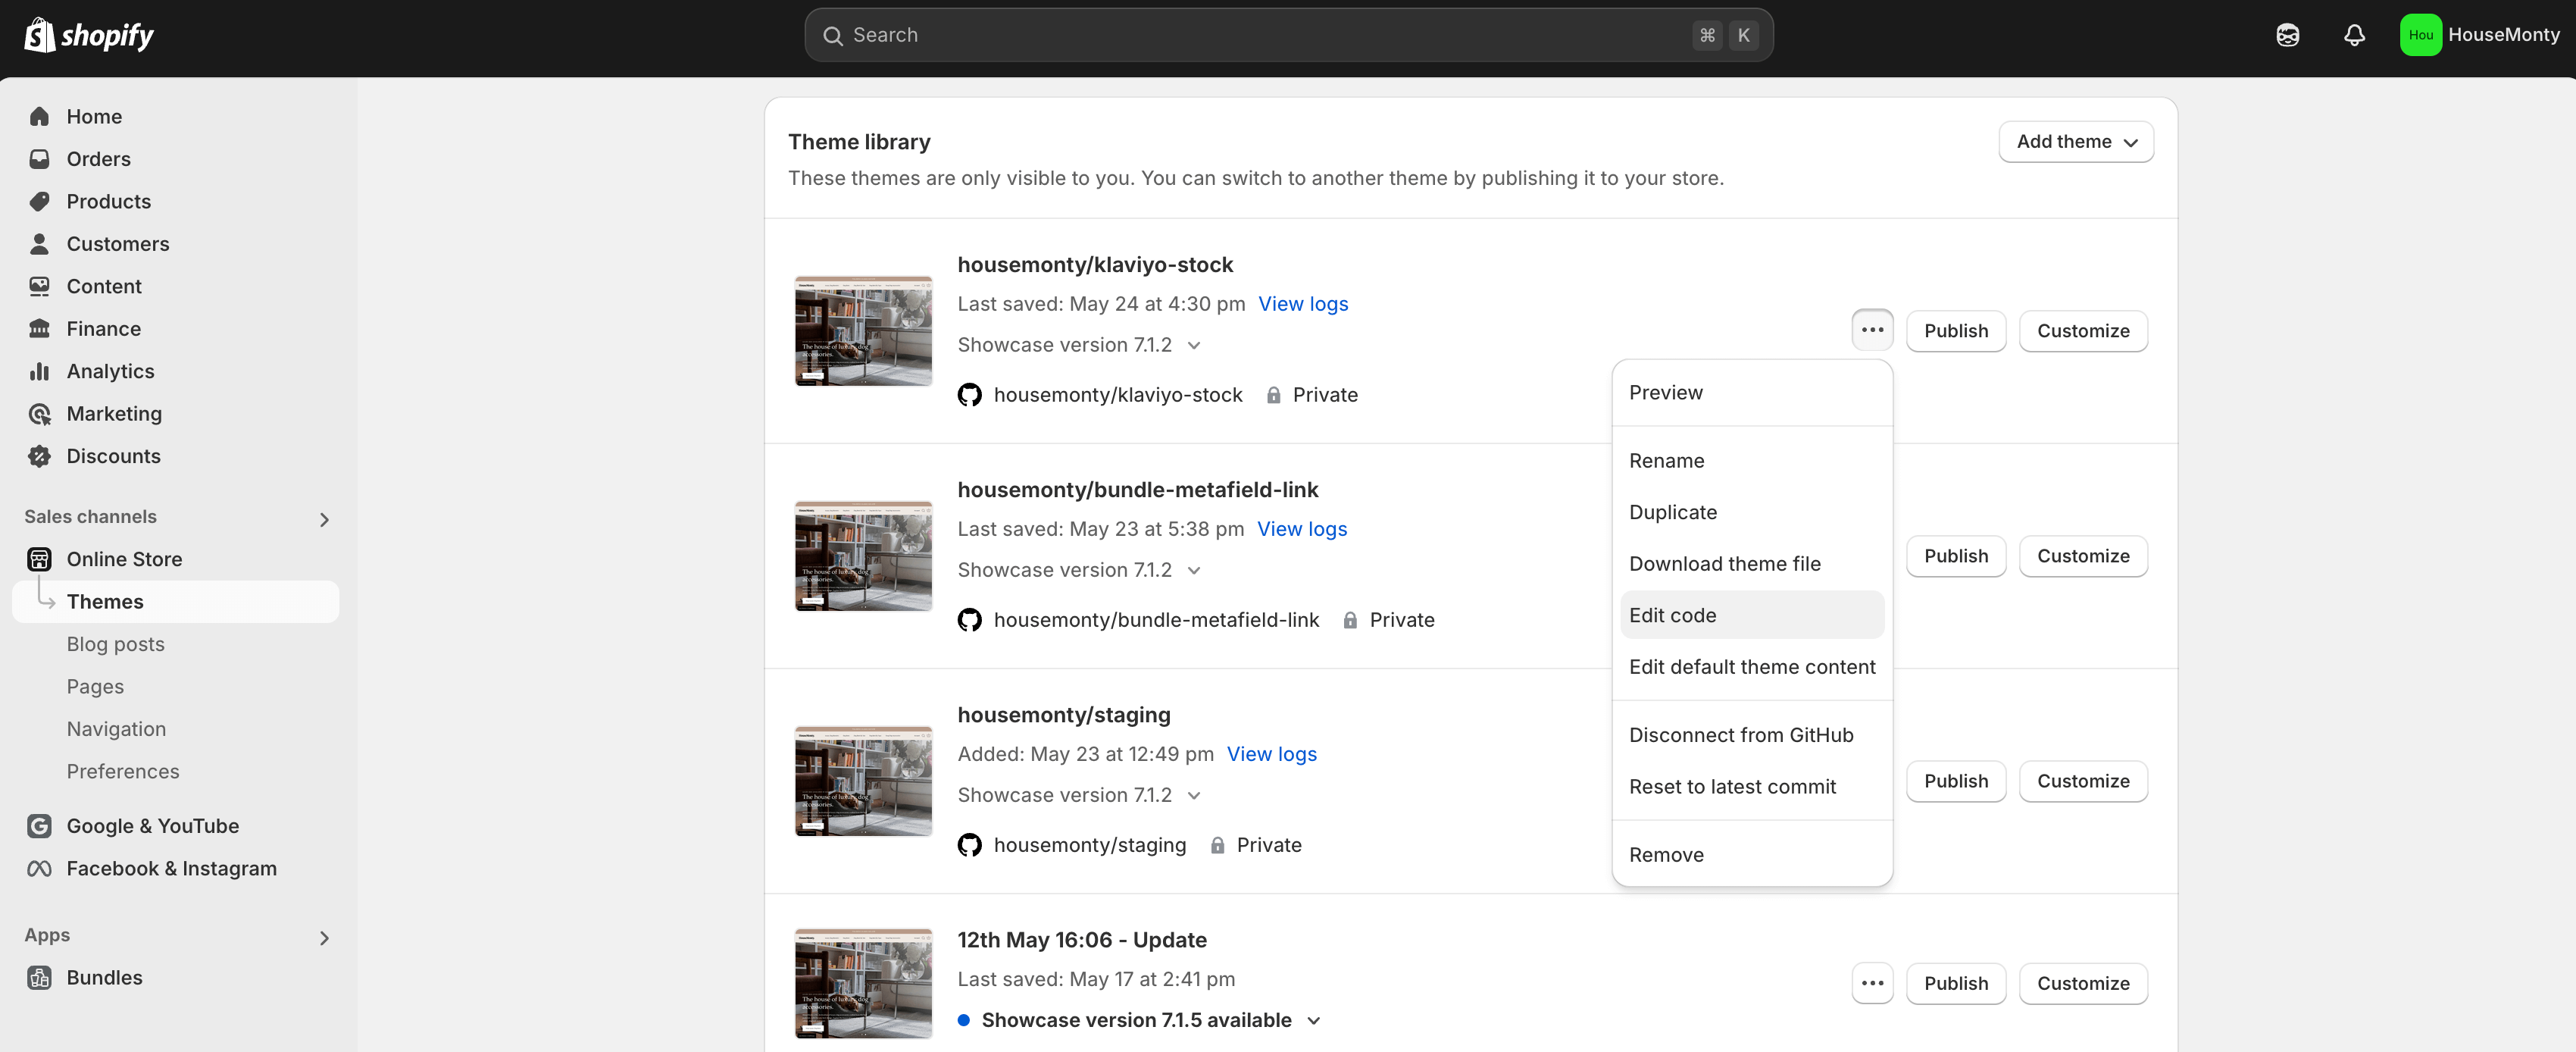The height and width of the screenshot is (1052, 2576).
Task: Click Customize button for bundle-metafield-link theme
Action: 2083,556
